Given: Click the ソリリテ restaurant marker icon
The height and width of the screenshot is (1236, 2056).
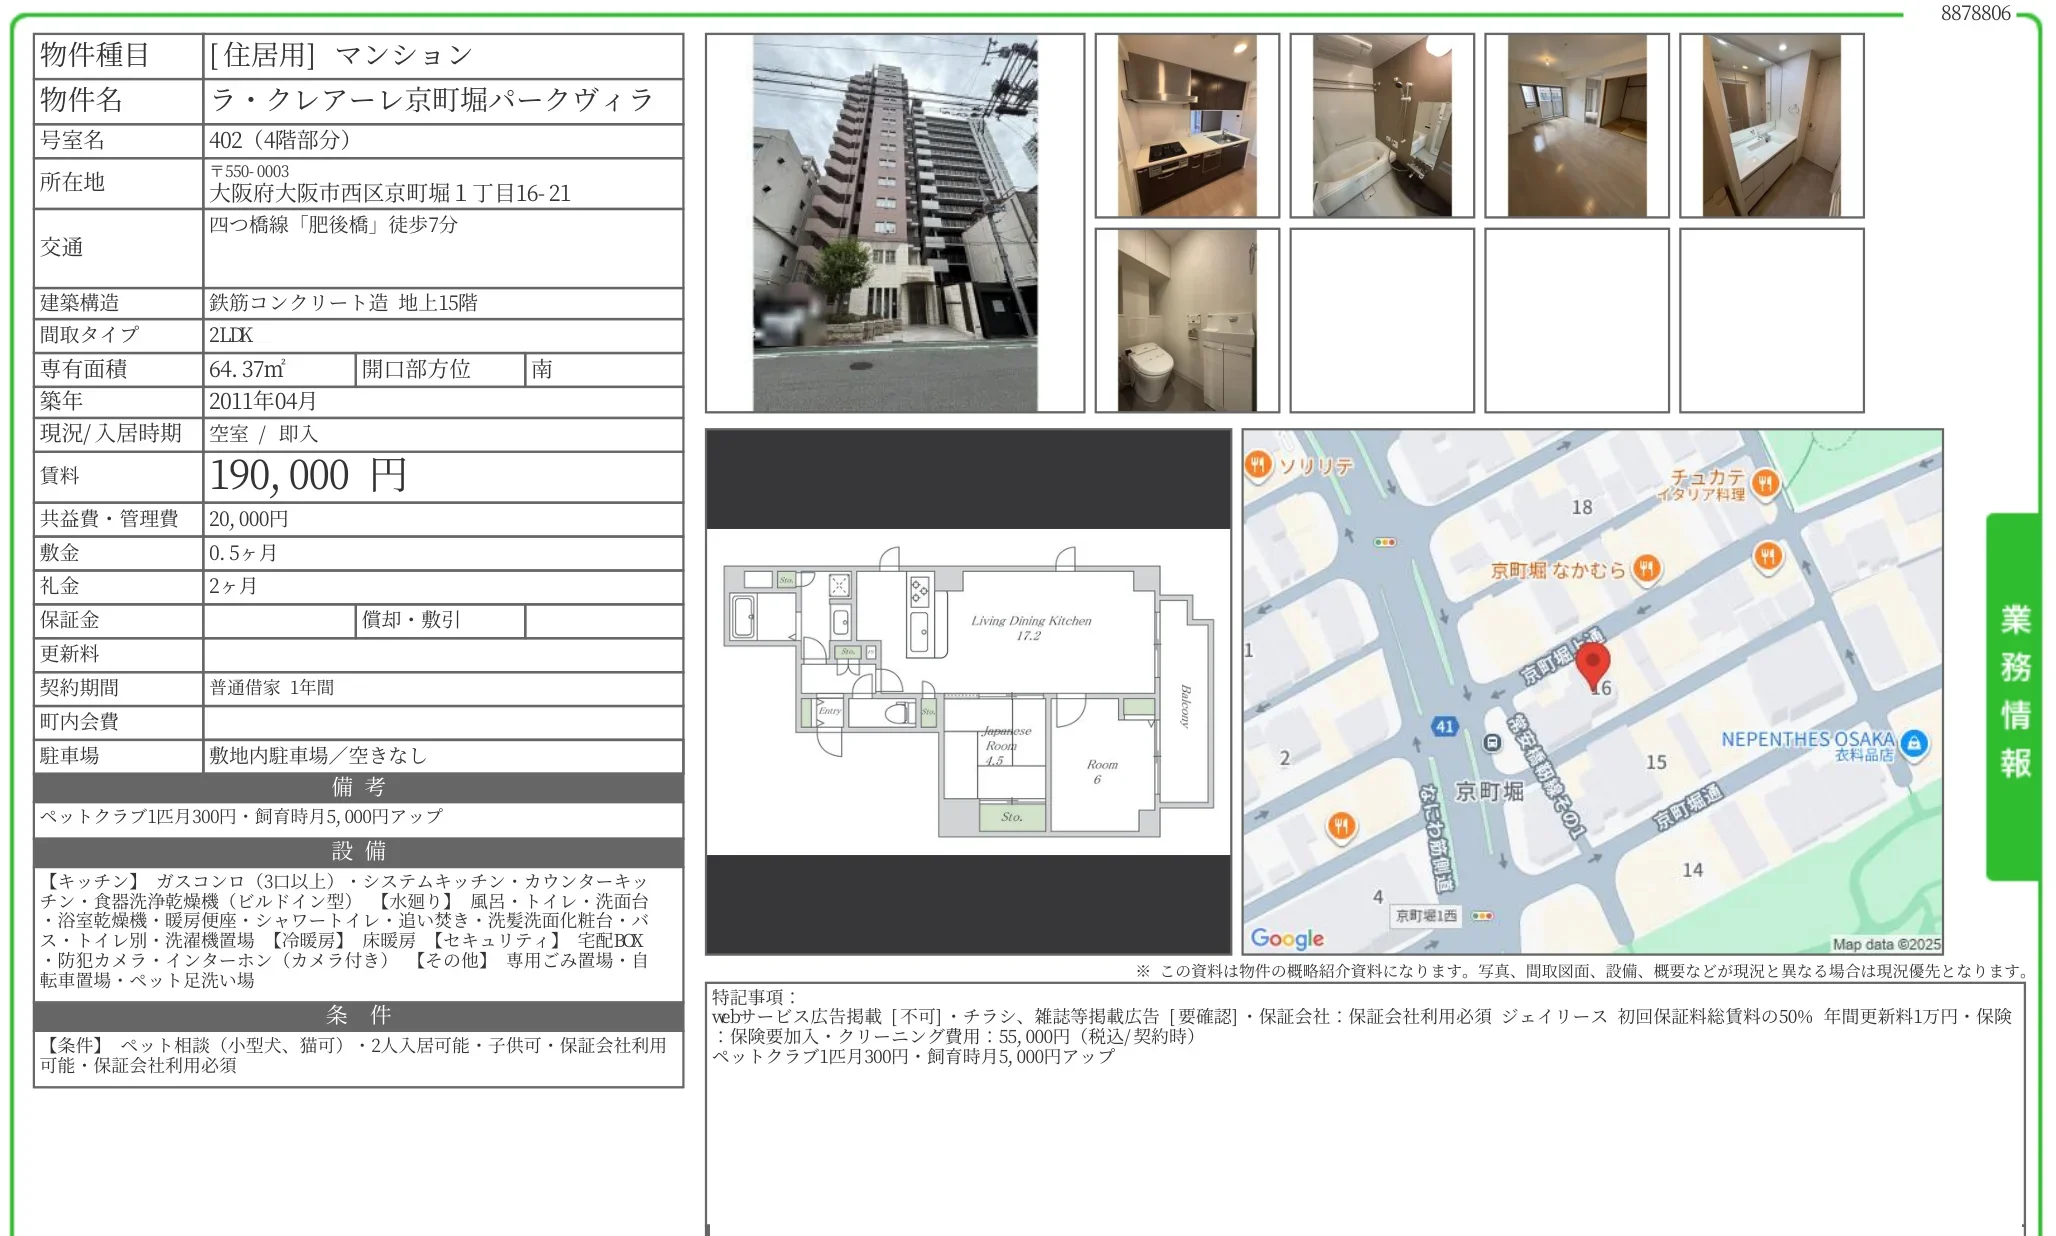Looking at the screenshot, I should (x=1258, y=465).
